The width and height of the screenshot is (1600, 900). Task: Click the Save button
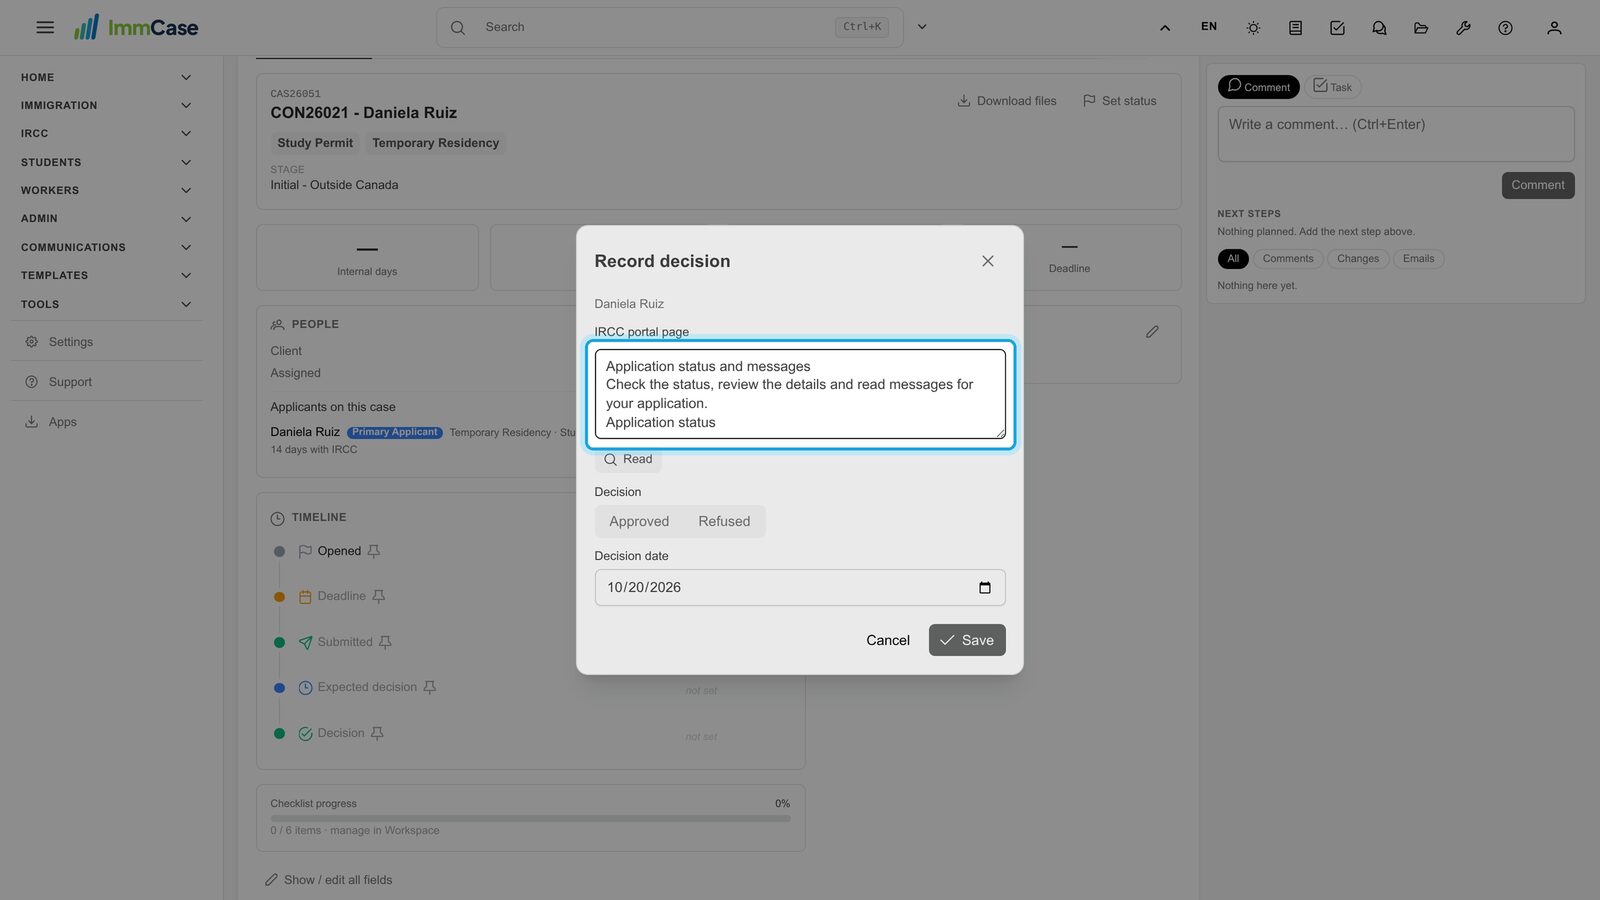click(967, 640)
